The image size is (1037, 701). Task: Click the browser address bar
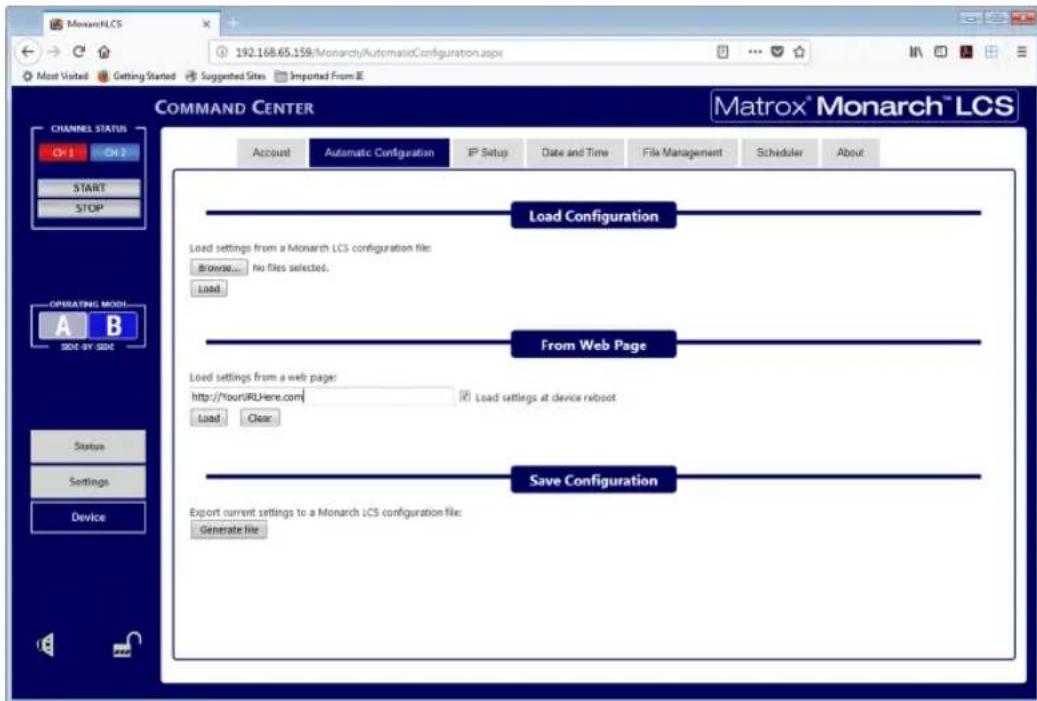tap(463, 52)
